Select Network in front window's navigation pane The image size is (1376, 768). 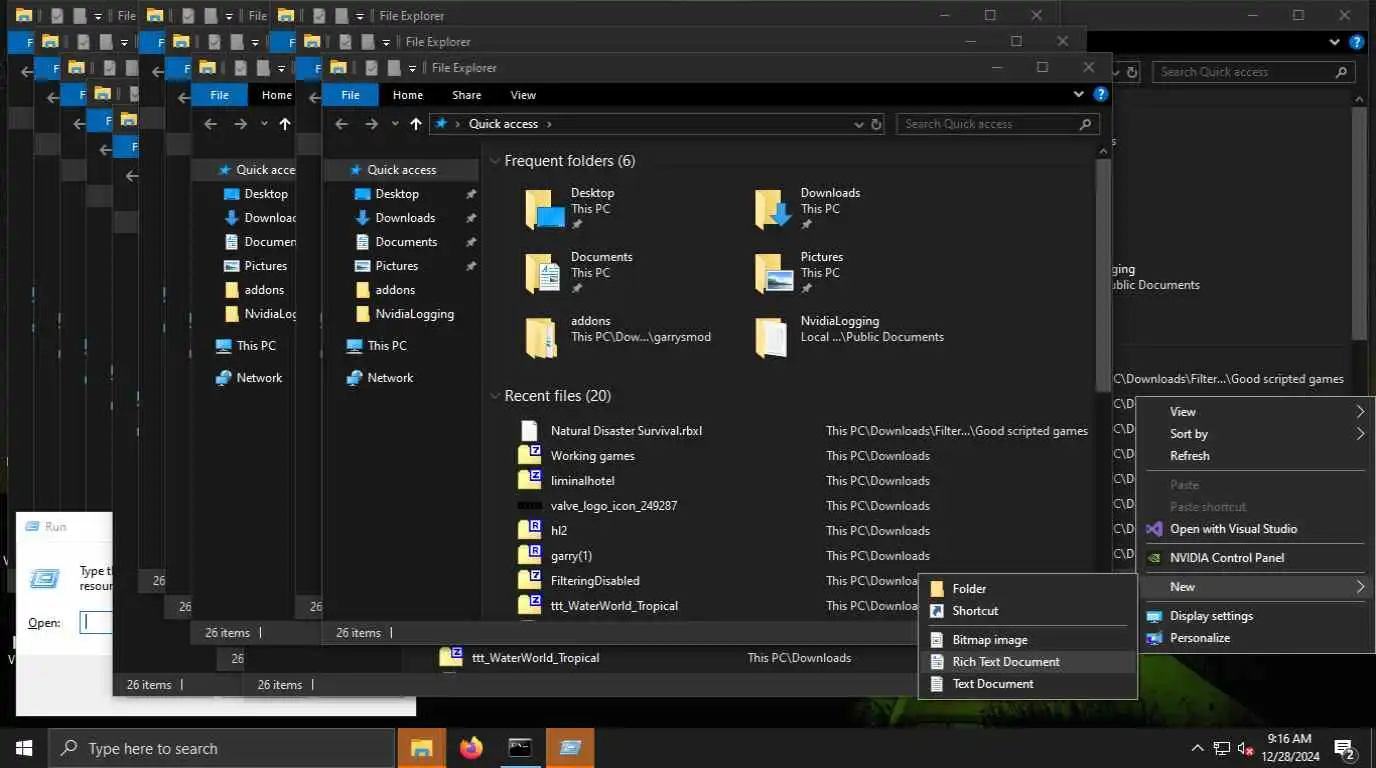click(x=390, y=378)
